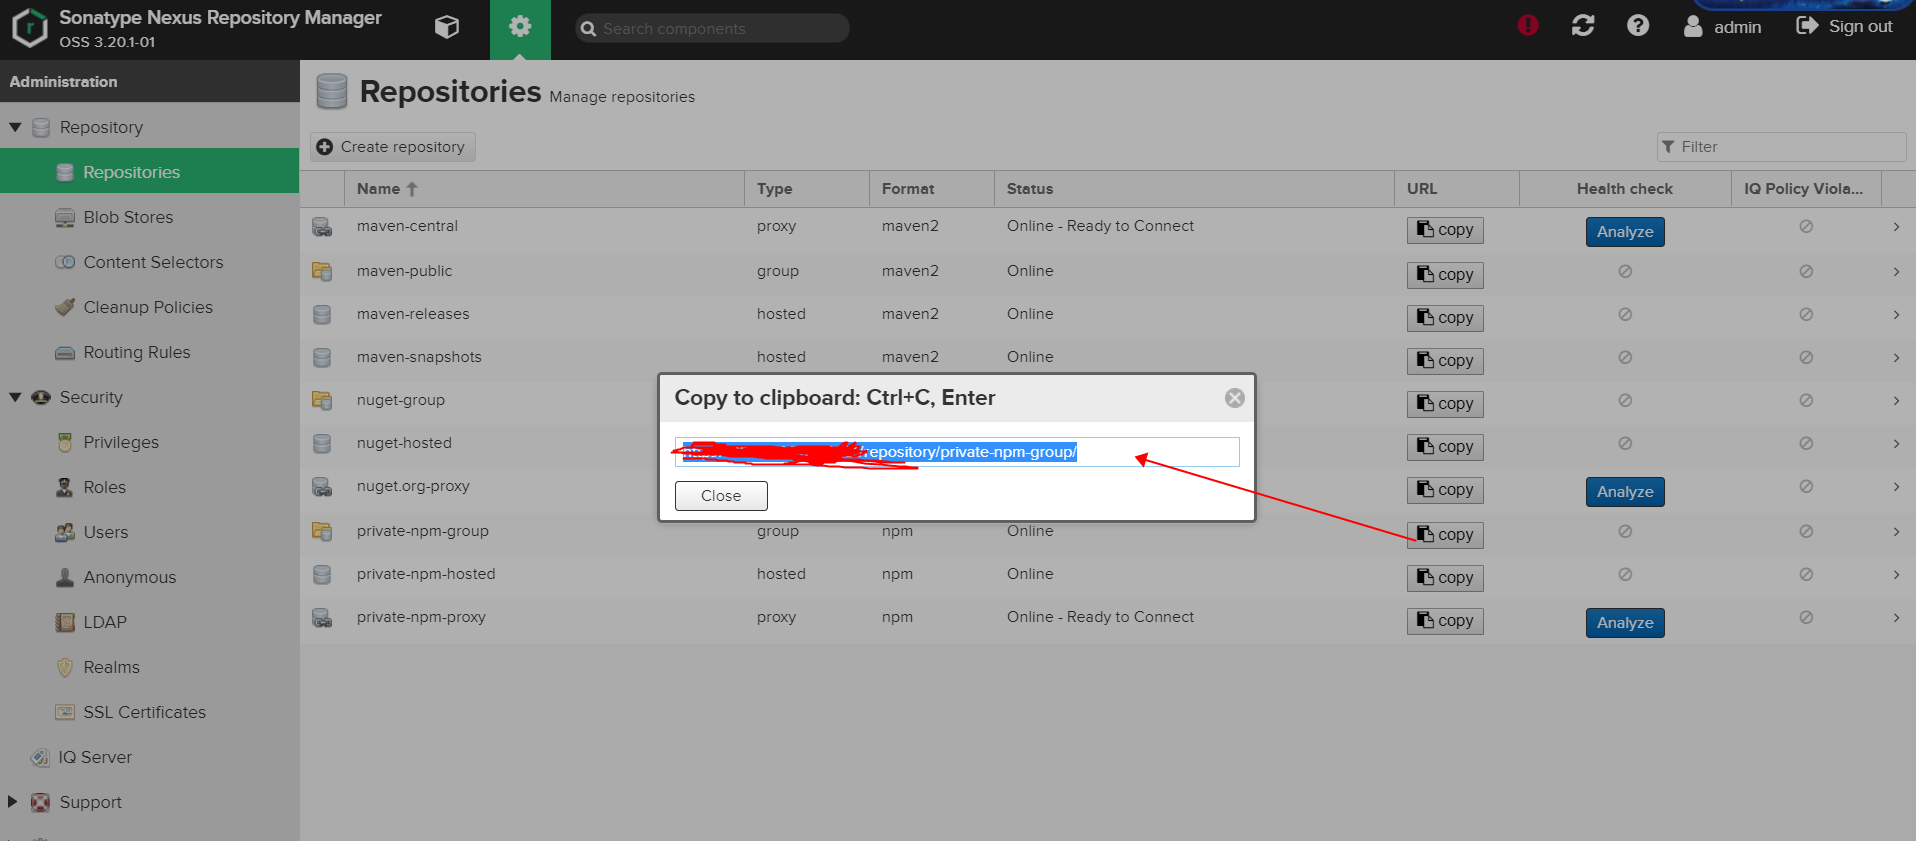Image resolution: width=1916 pixels, height=841 pixels.
Task: Click the Refresh icon in header
Action: pos(1583,26)
